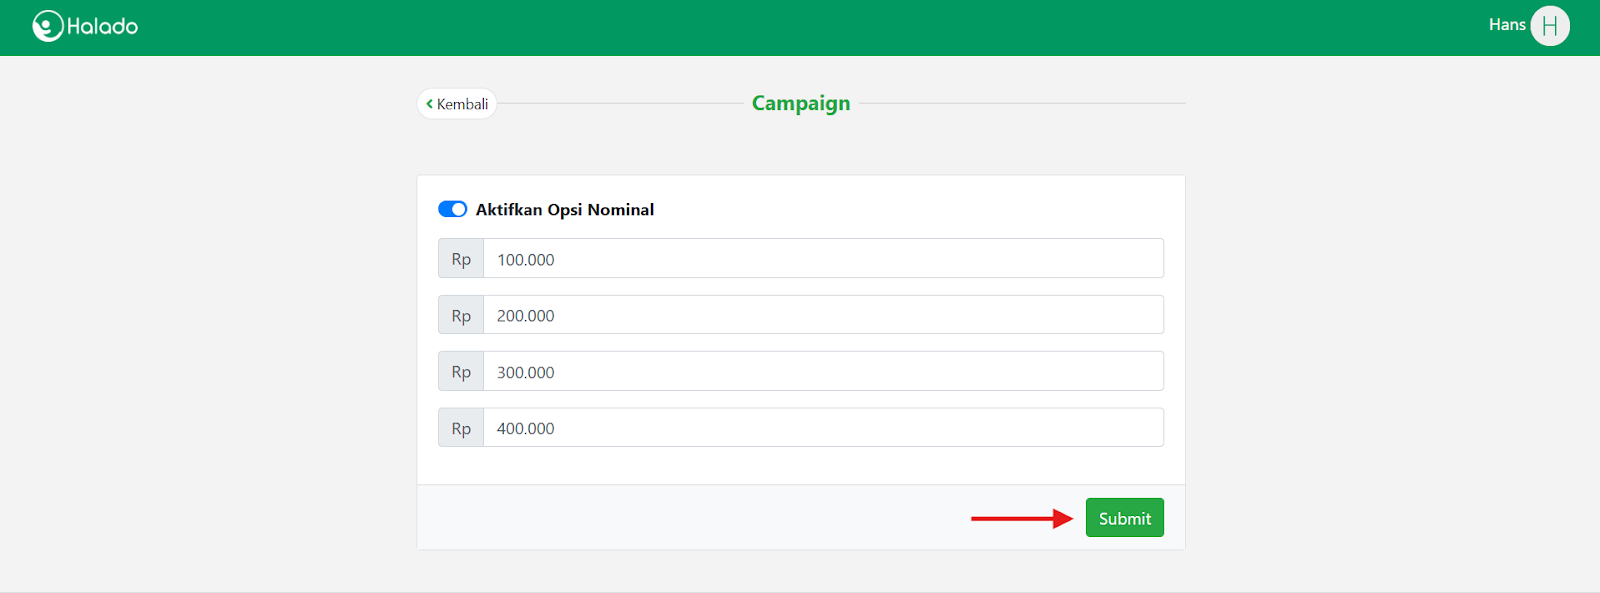
Task: Click the Rp prefix beside 100.000
Action: click(x=461, y=259)
